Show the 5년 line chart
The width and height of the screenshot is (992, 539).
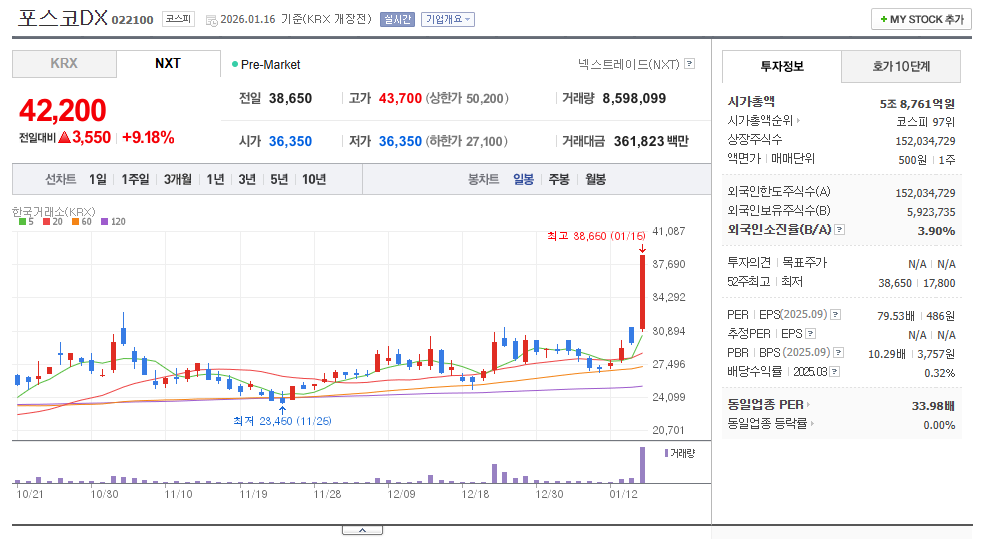tap(279, 180)
